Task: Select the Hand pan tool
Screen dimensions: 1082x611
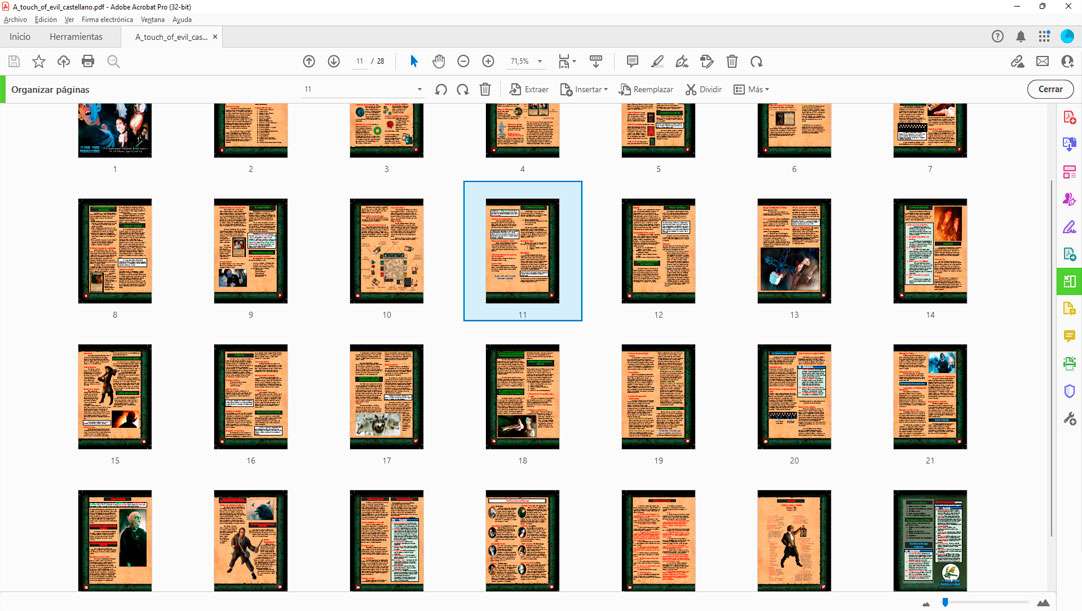Action: point(438,62)
